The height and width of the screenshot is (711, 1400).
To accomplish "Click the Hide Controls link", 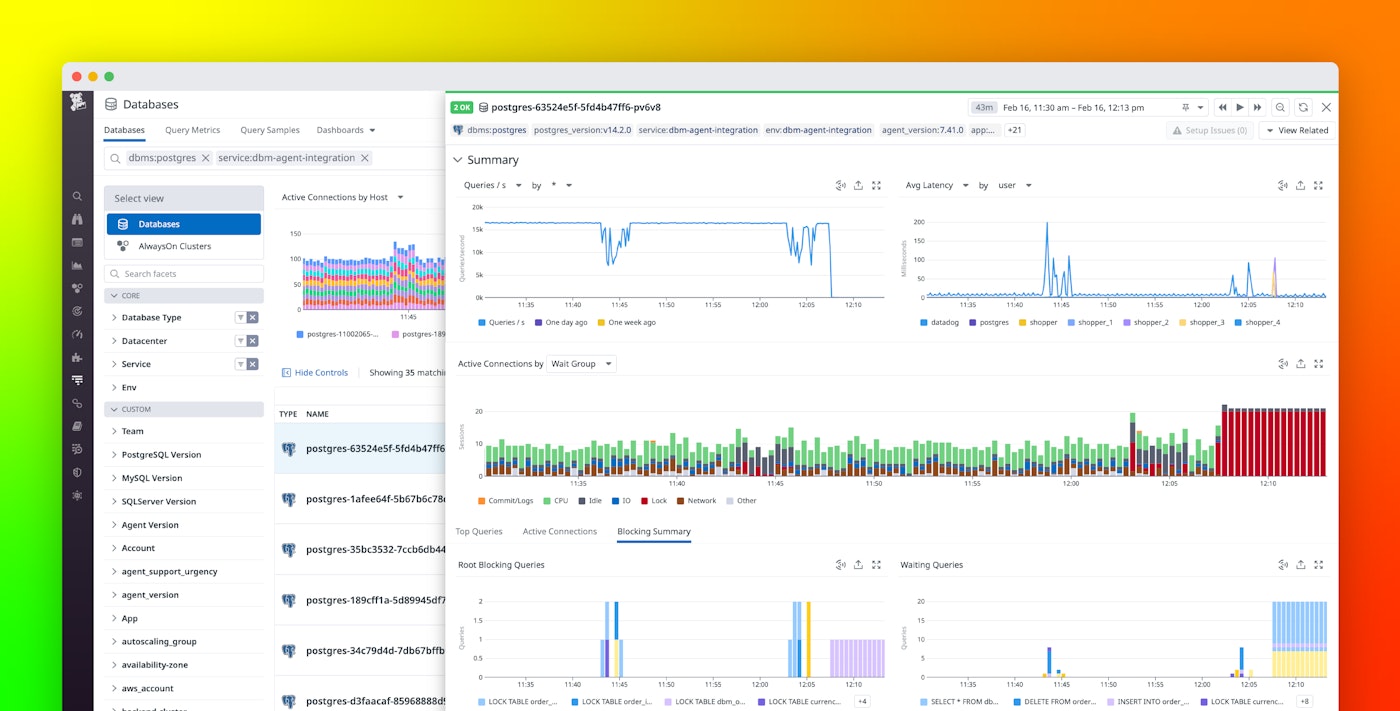I will pyautogui.click(x=316, y=372).
